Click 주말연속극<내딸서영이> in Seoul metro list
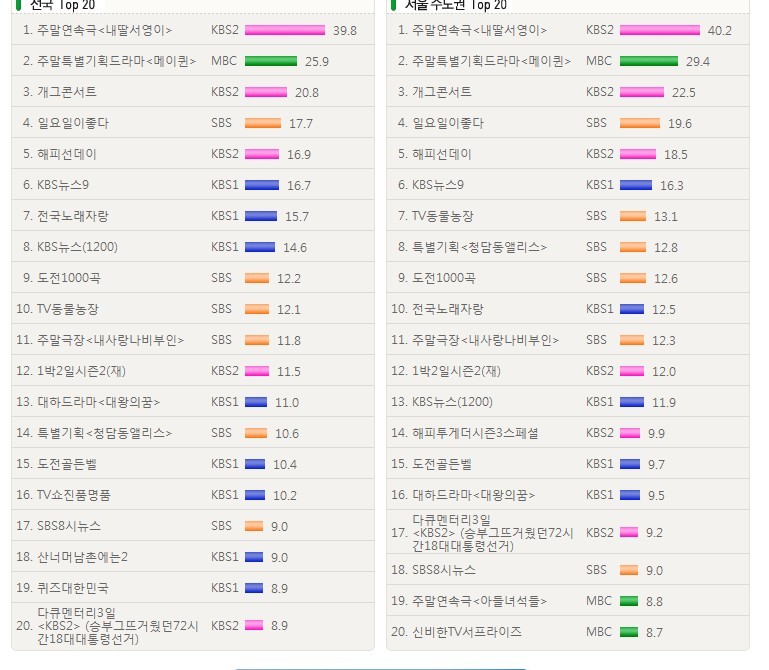769x670 pixels. [479, 30]
